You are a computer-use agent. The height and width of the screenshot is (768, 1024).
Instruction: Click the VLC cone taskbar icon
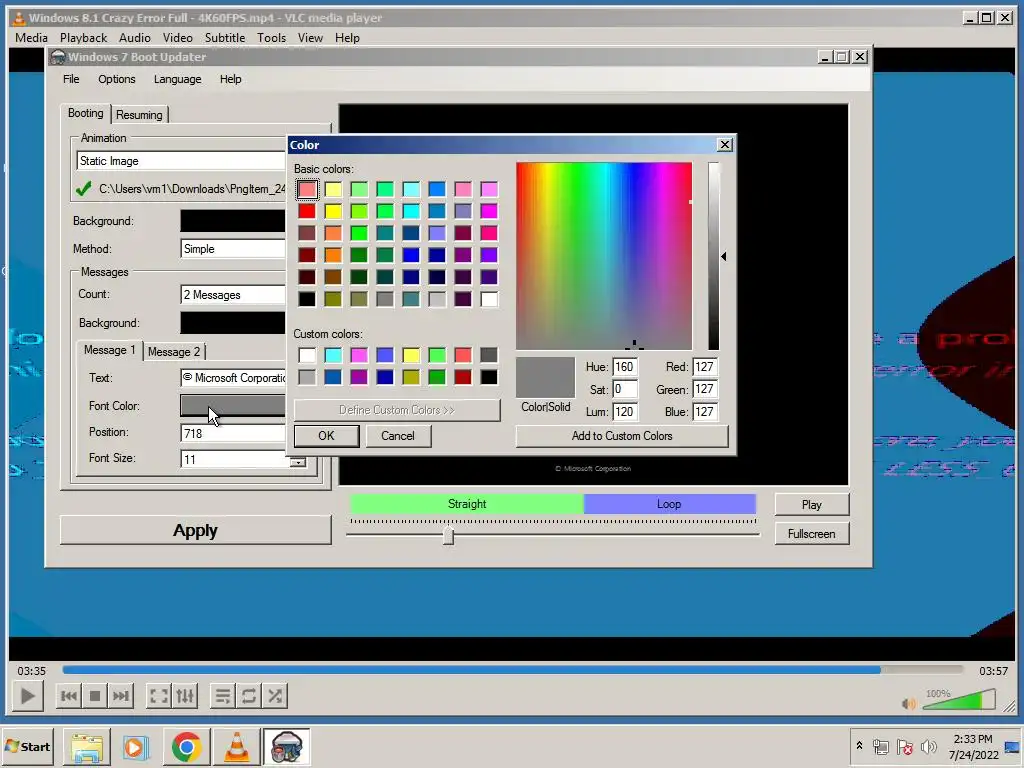tap(236, 747)
